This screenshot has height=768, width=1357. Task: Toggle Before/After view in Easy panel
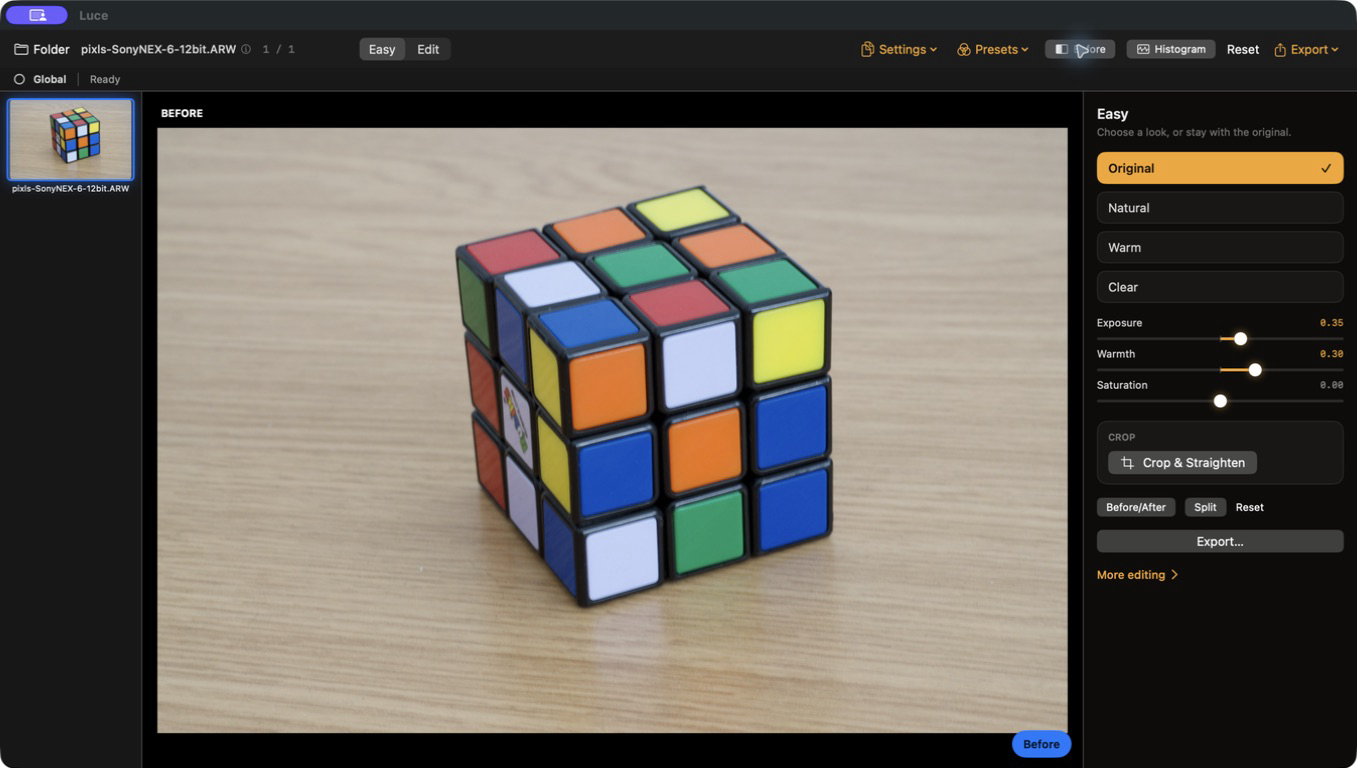point(1136,507)
